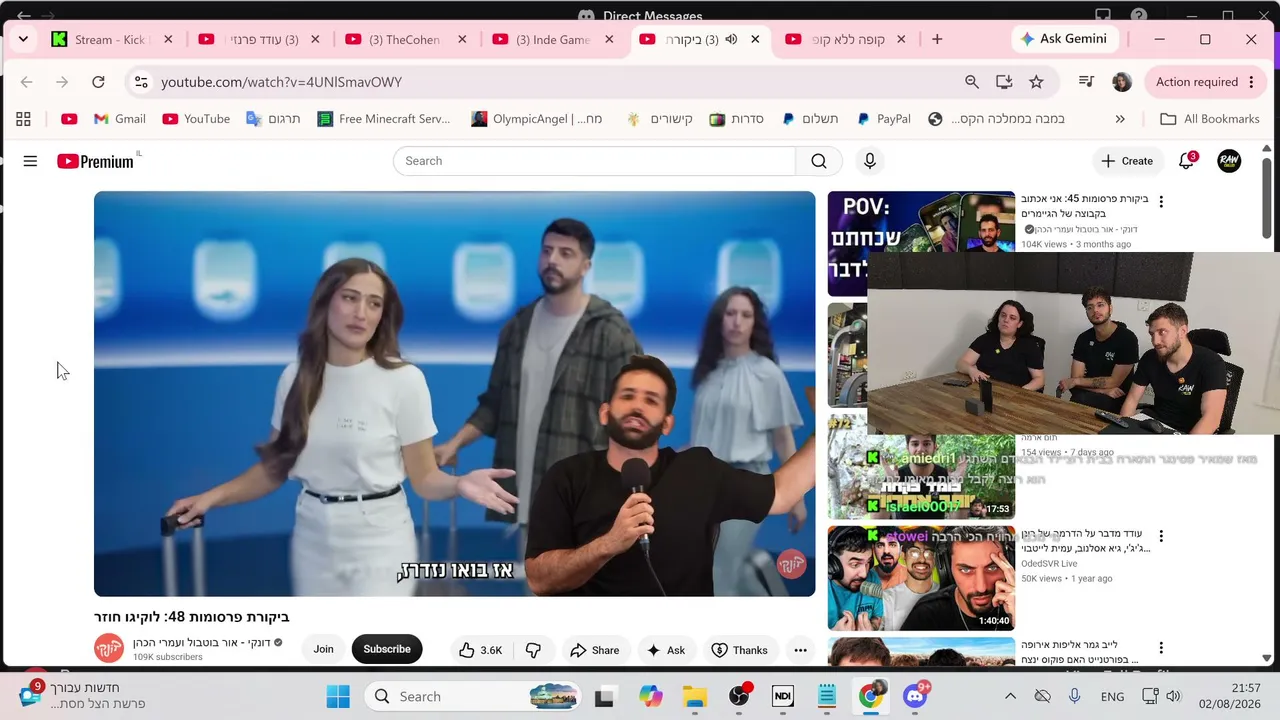Open File Explorer from the taskbar
The width and height of the screenshot is (1280, 720).
[x=694, y=697]
